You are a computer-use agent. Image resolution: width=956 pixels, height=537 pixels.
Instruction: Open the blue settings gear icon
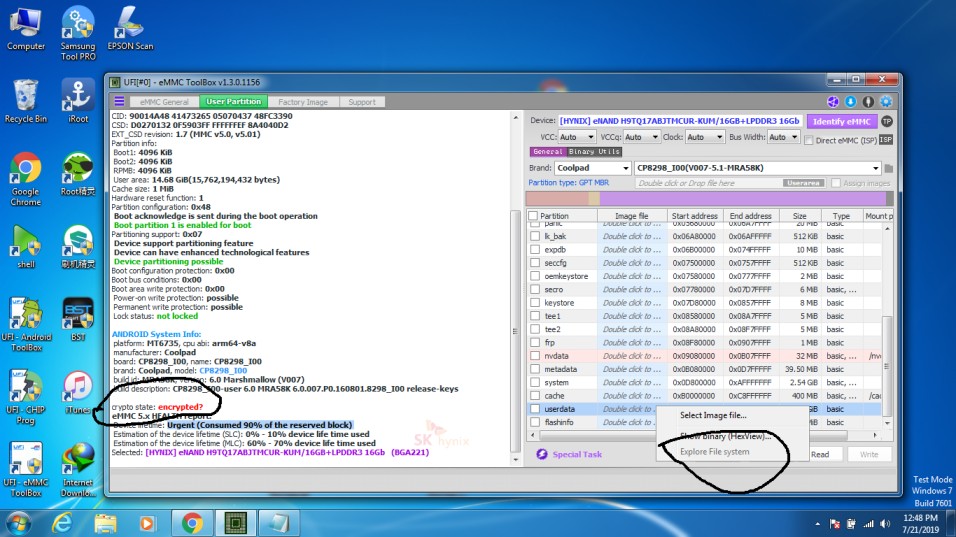pos(886,102)
